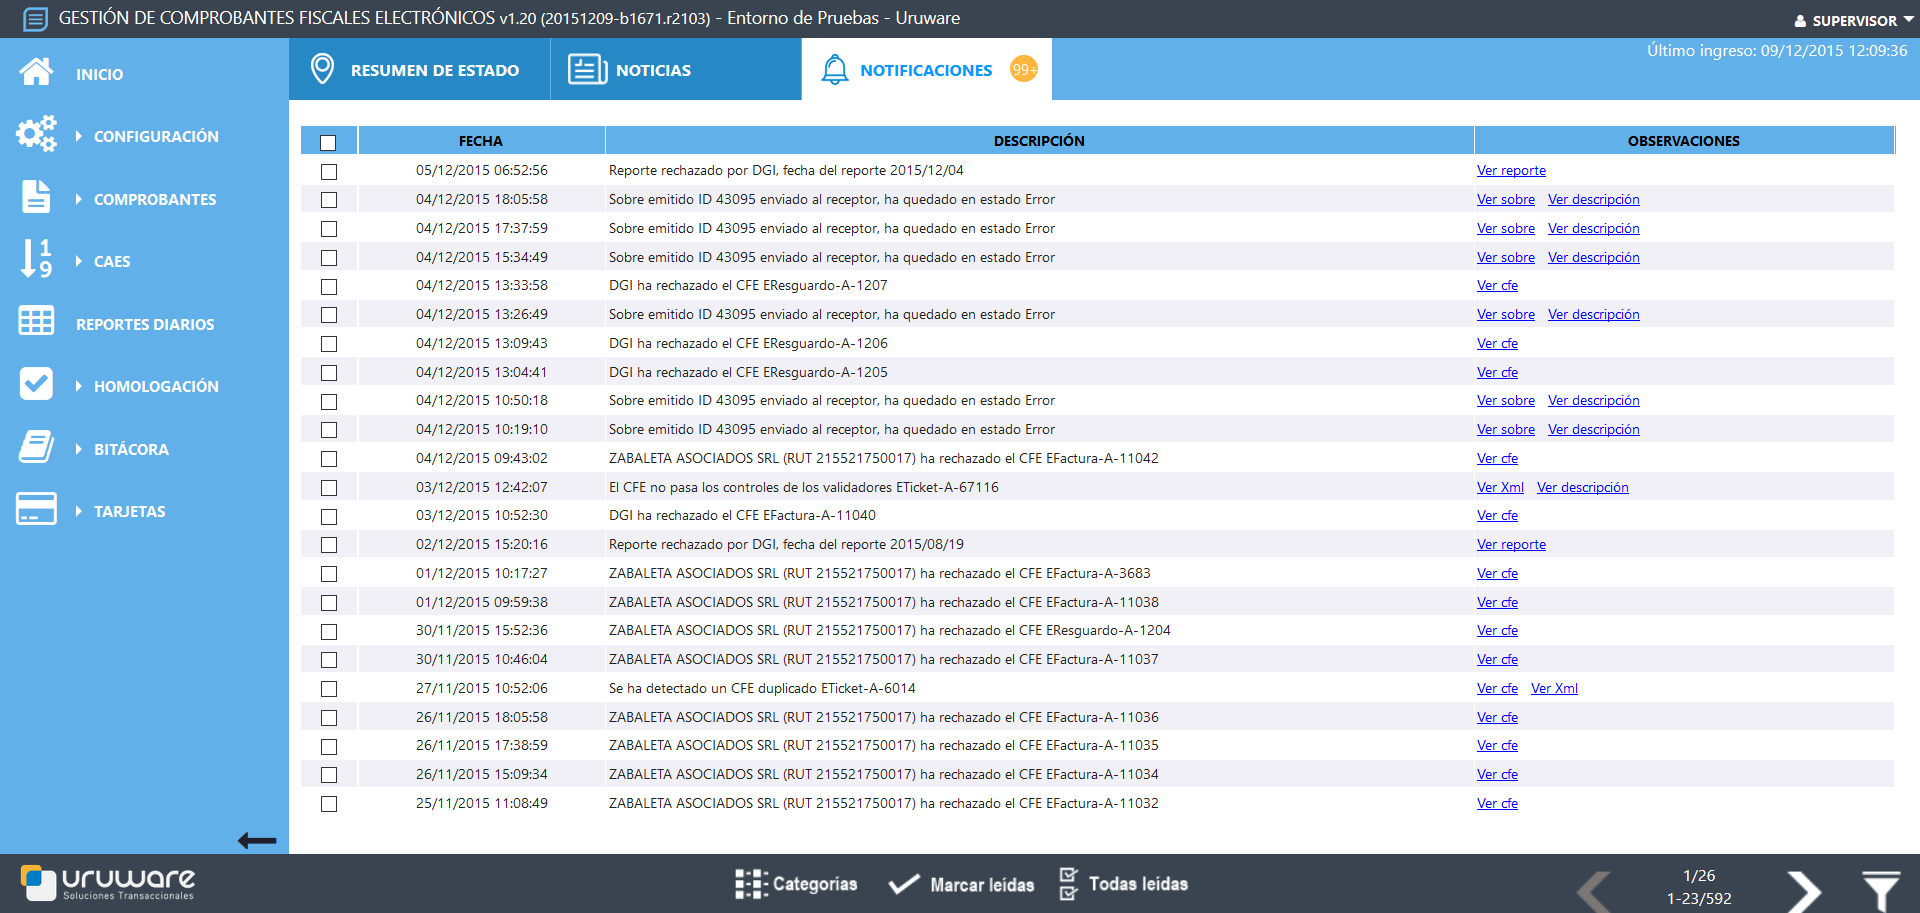Viewport: 1920px width, 913px height.
Task: Click the filter funnel icon
Action: pyautogui.click(x=1880, y=889)
